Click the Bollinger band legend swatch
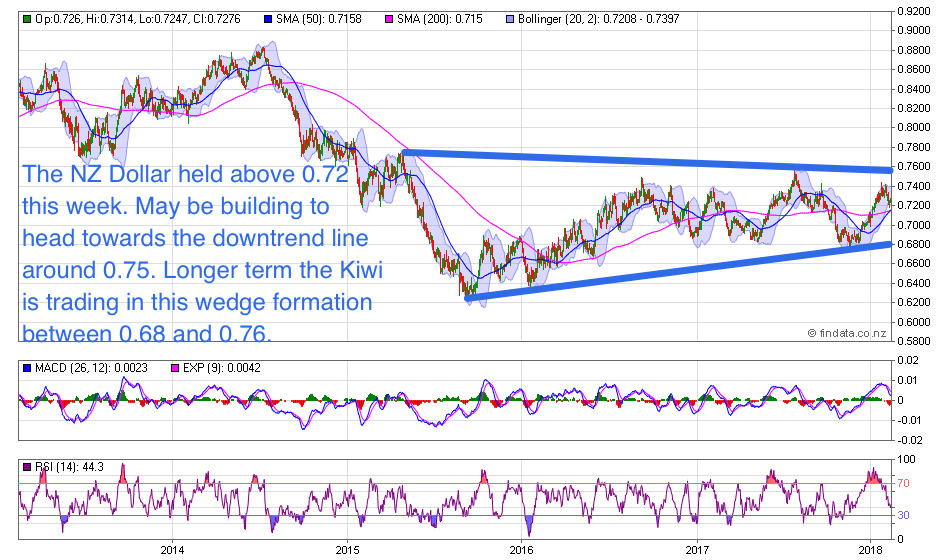This screenshot has width=940, height=560. (x=510, y=19)
